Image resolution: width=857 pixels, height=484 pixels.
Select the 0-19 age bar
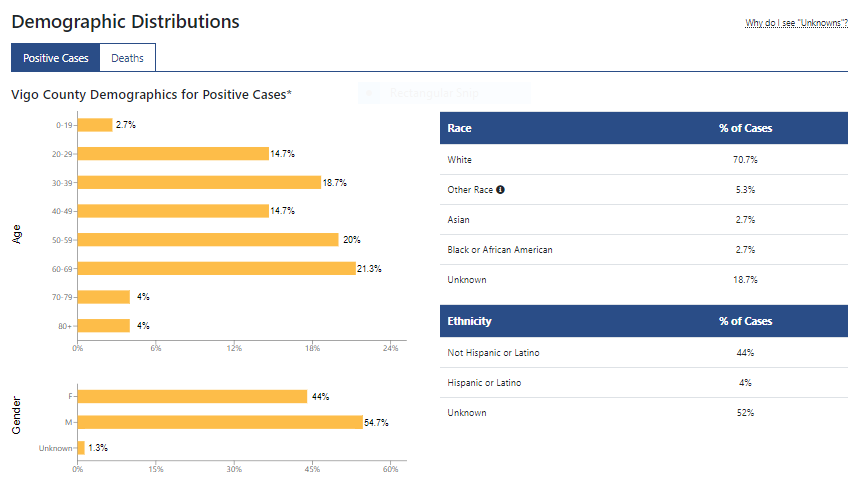click(95, 125)
